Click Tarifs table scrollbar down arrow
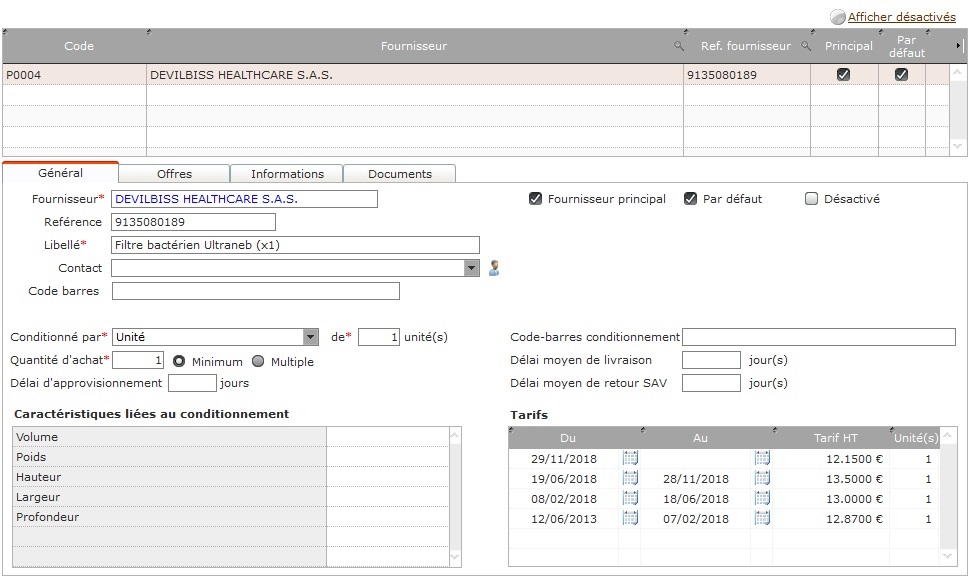 click(x=947, y=557)
